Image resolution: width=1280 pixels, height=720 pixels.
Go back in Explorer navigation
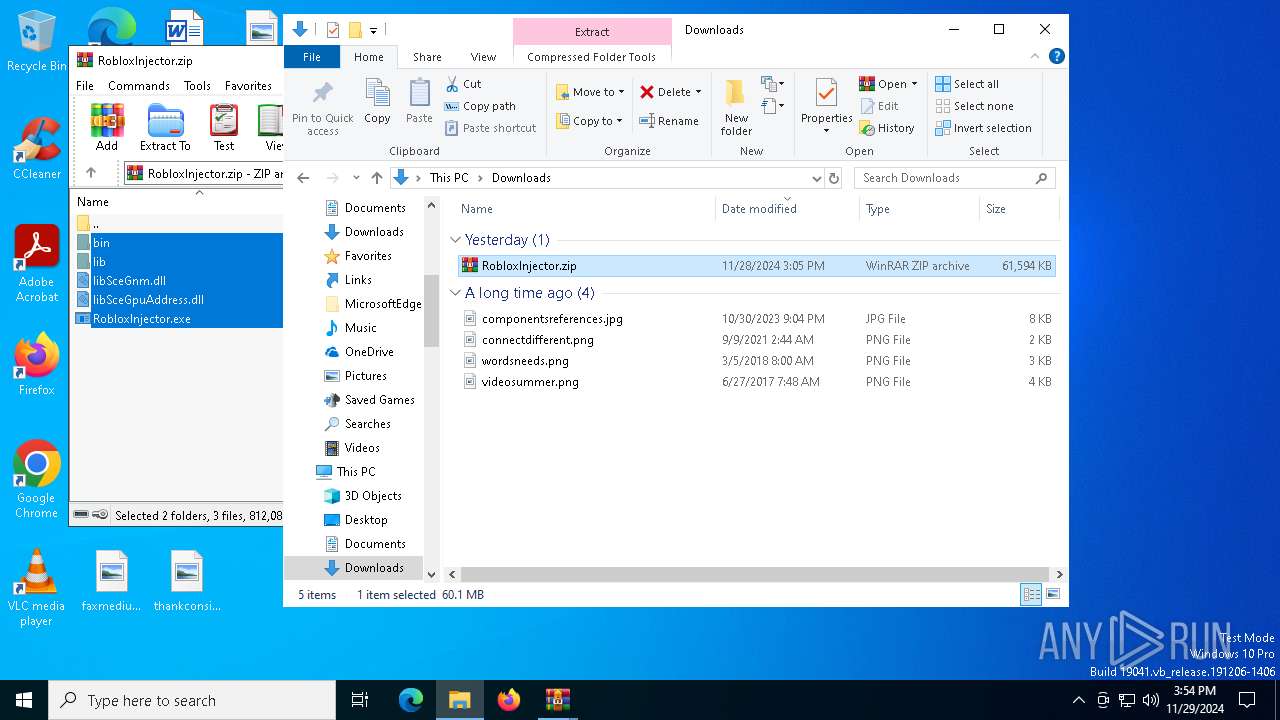(x=304, y=178)
